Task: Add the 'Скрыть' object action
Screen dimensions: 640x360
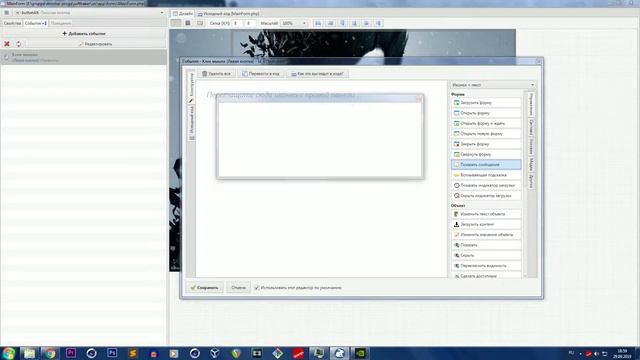Action: 486,256
